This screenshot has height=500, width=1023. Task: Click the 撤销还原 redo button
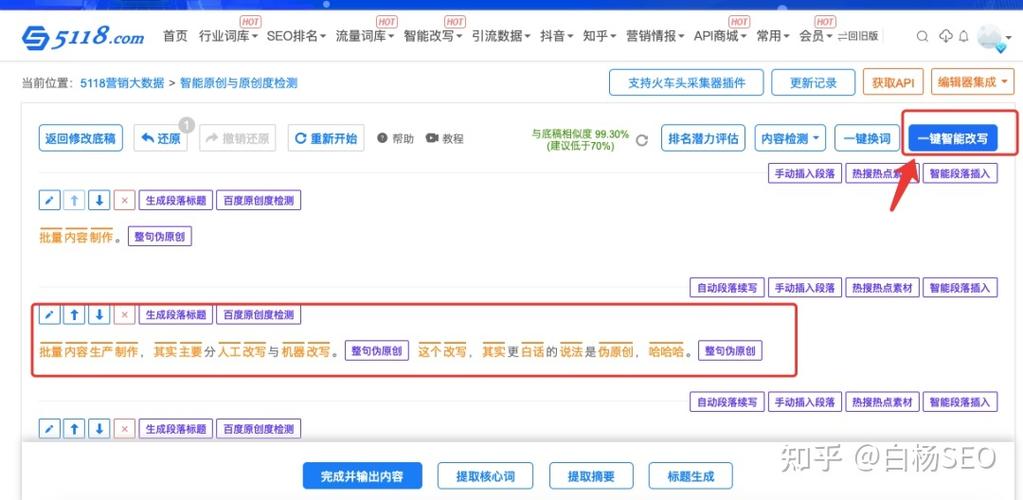[x=237, y=138]
